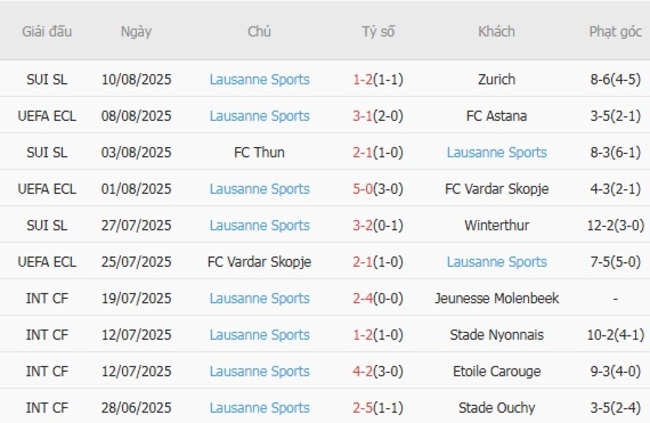Image resolution: width=650 pixels, height=423 pixels.
Task: Click the 'Phạt góc' column header
Action: pos(615,31)
